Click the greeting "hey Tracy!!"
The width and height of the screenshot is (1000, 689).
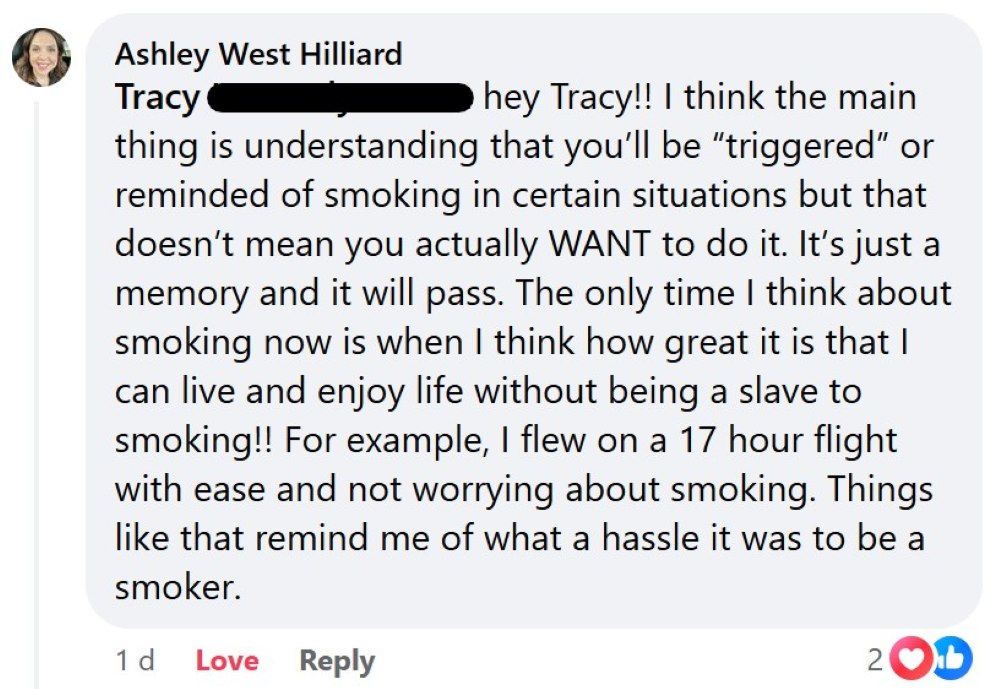pyautogui.click(x=568, y=98)
